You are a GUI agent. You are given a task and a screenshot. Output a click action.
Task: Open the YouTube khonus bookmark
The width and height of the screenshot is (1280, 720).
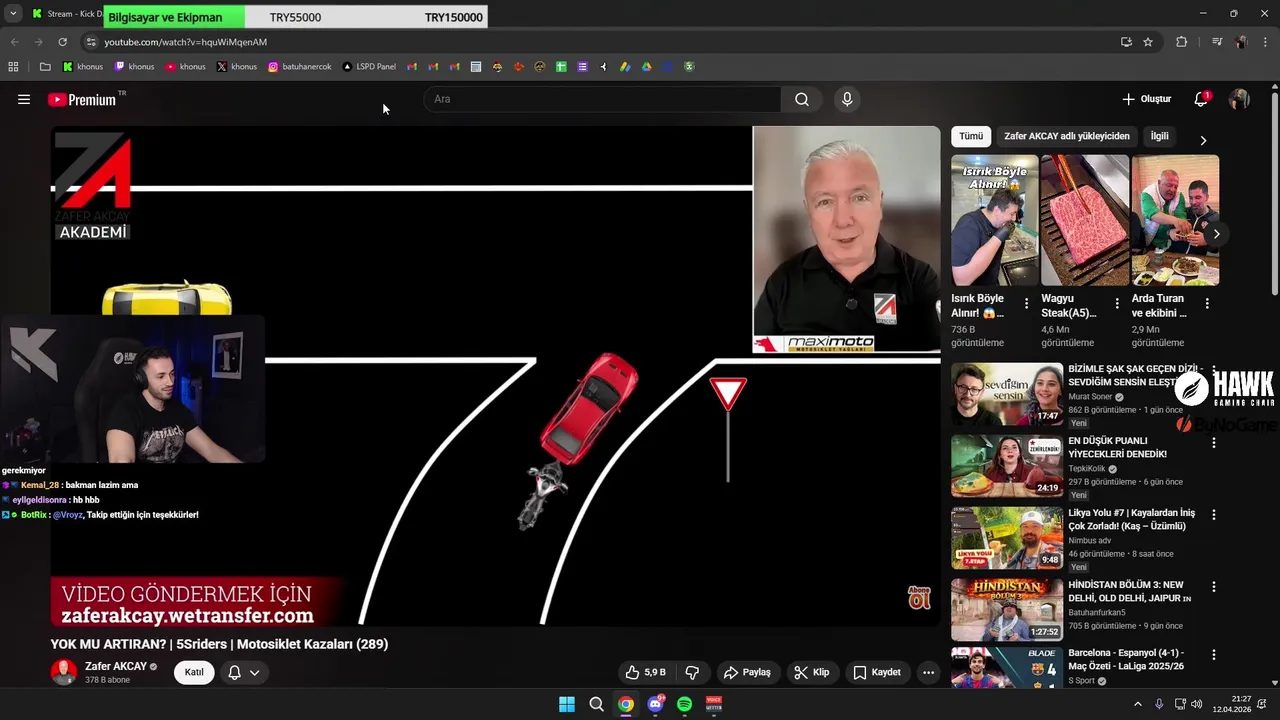(x=185, y=67)
